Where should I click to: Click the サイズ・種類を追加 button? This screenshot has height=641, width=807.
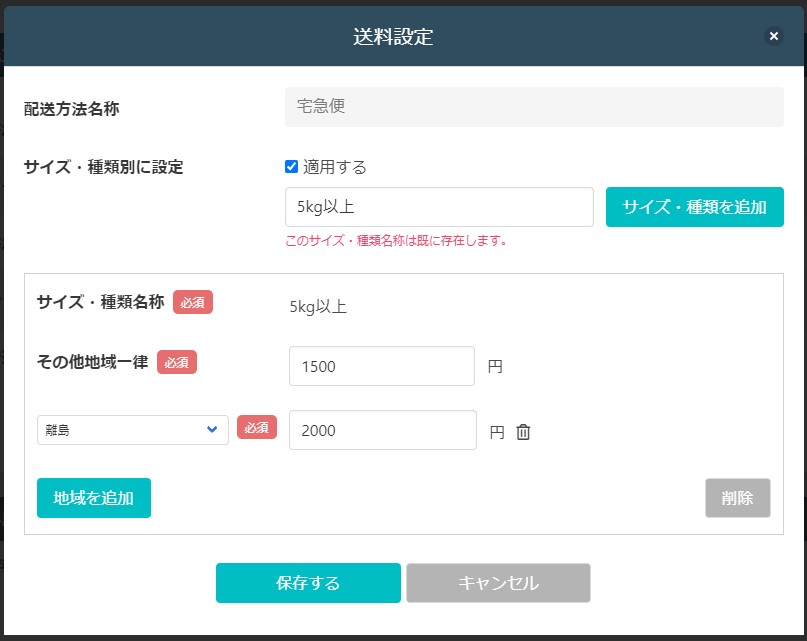(x=694, y=207)
